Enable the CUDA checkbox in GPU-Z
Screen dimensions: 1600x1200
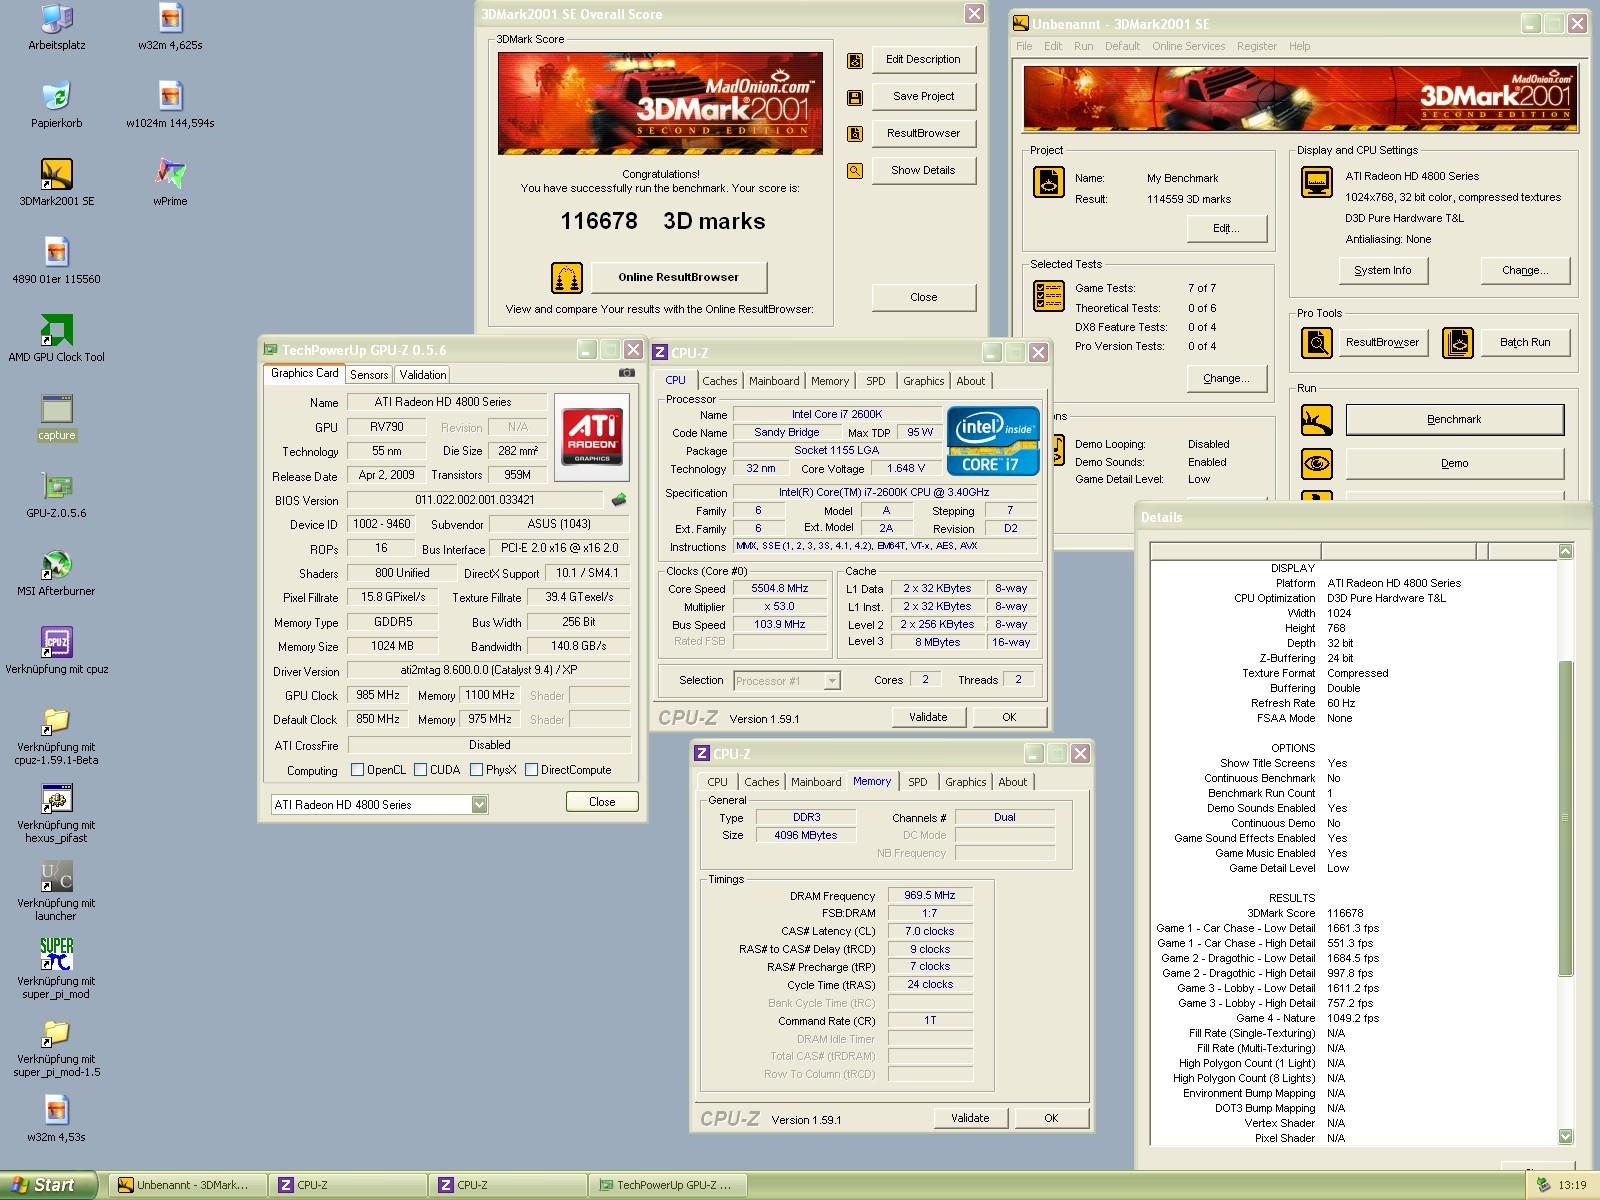421,770
